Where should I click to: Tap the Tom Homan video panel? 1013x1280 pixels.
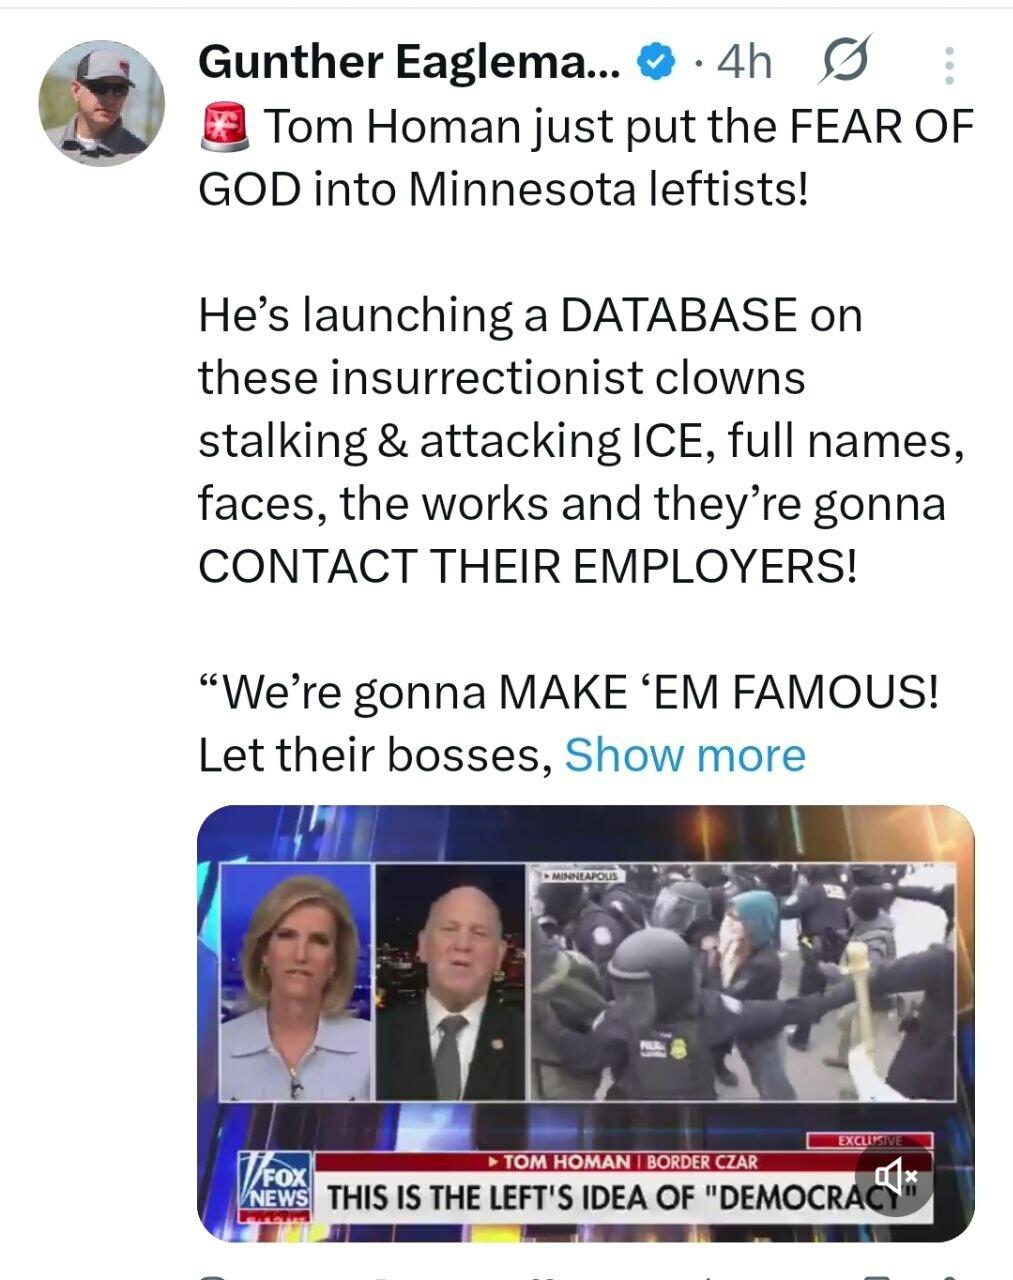450,982
